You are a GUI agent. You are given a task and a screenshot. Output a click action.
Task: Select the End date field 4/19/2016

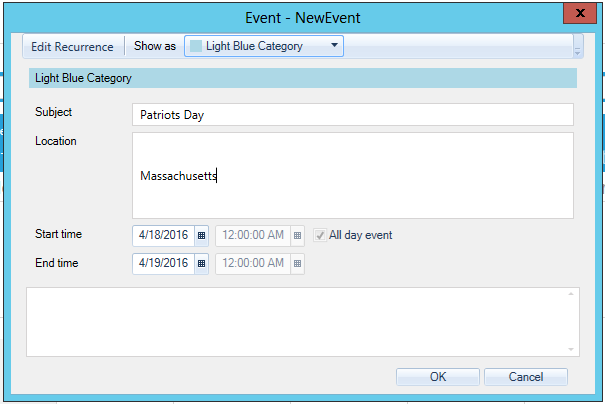coord(164,264)
